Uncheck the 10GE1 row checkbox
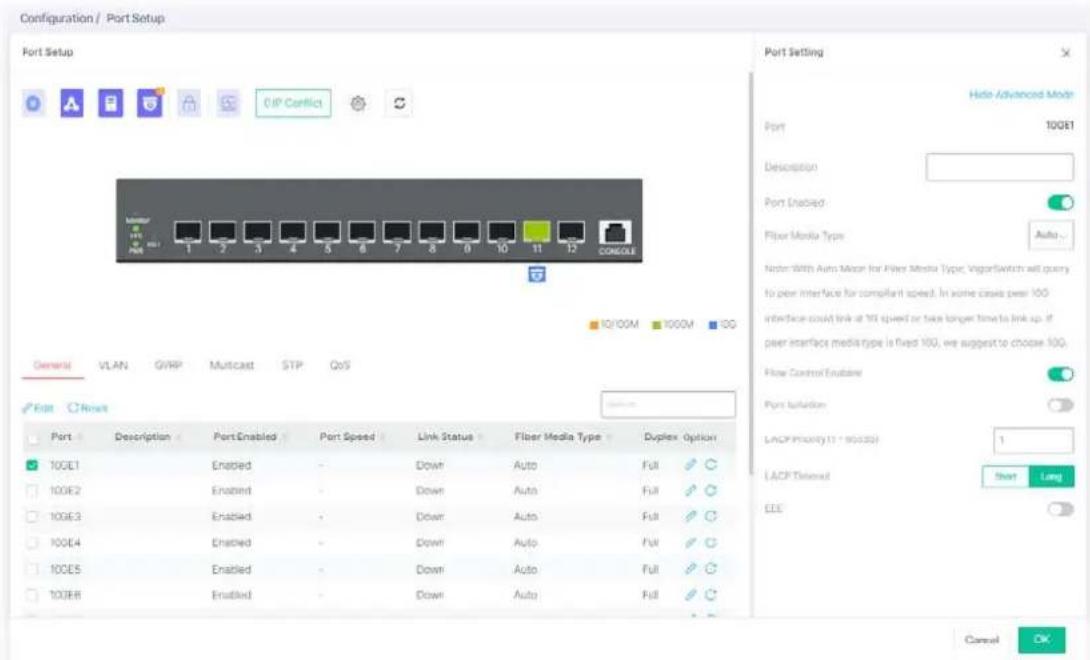This screenshot has height=660, width=1090. 32,465
